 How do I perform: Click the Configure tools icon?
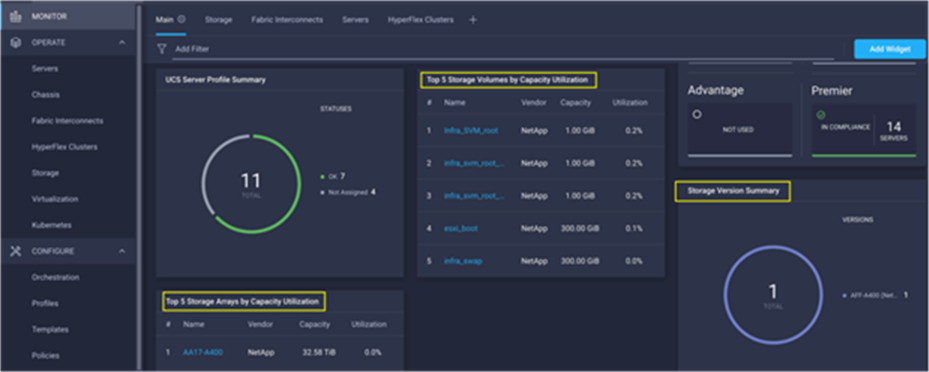pyautogui.click(x=16, y=251)
